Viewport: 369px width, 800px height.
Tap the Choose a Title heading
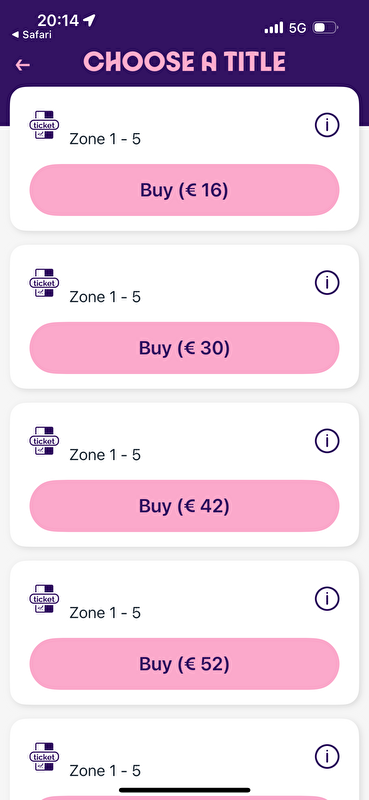184,62
